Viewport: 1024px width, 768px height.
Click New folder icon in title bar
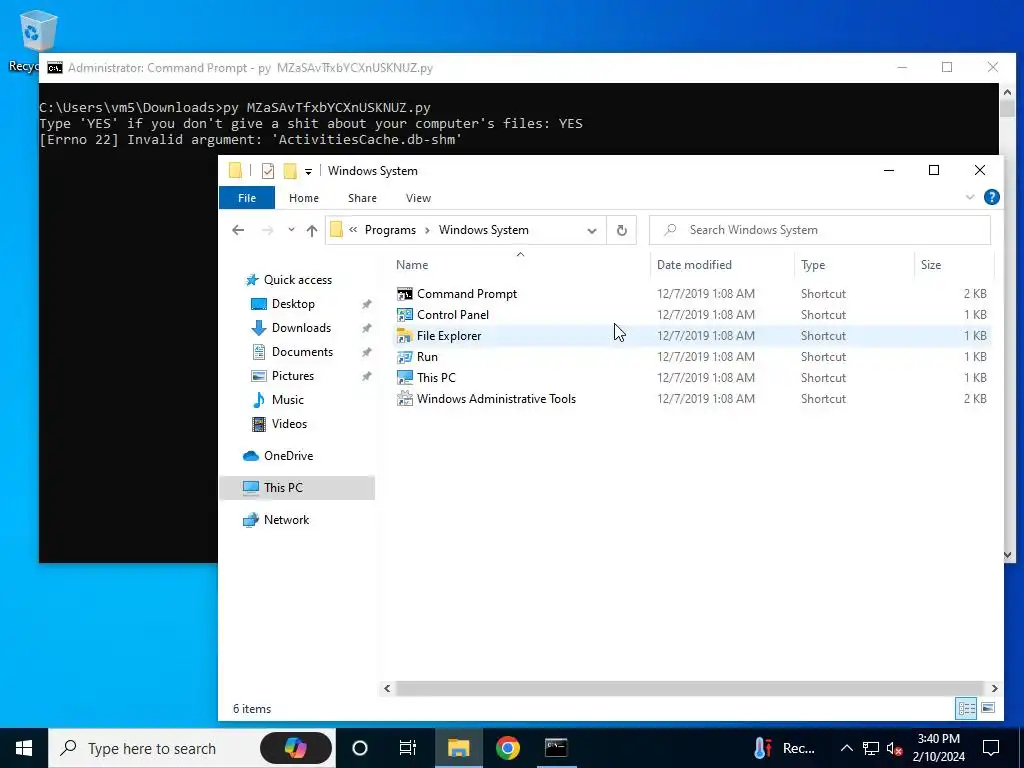(x=290, y=171)
